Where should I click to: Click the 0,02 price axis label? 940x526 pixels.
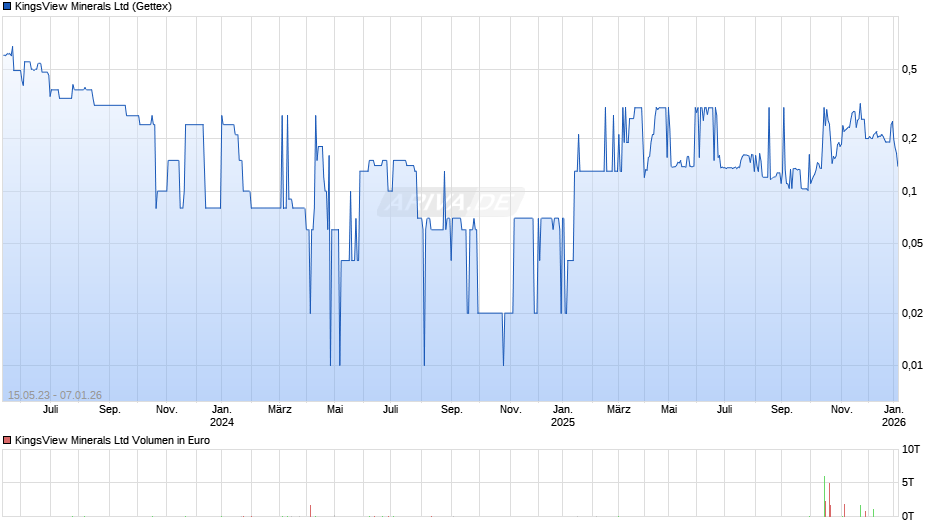[912, 313]
